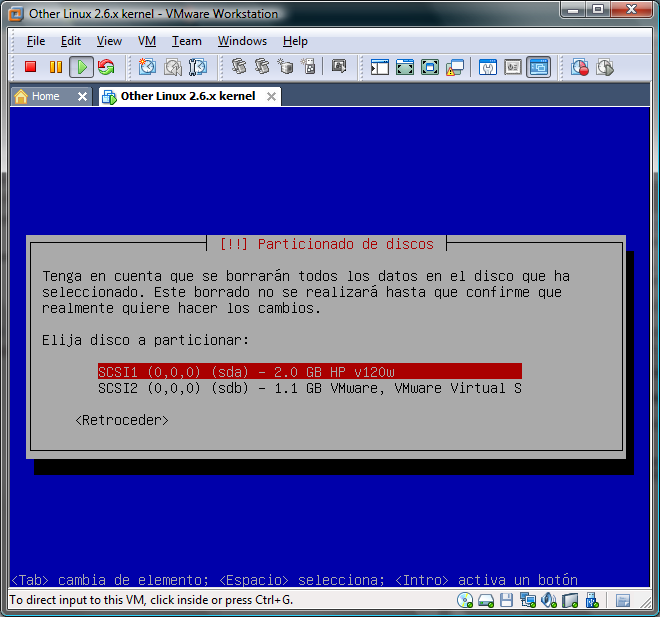Click the capture screen movie icon
Image resolution: width=660 pixels, height=617 pixels.
[339, 66]
